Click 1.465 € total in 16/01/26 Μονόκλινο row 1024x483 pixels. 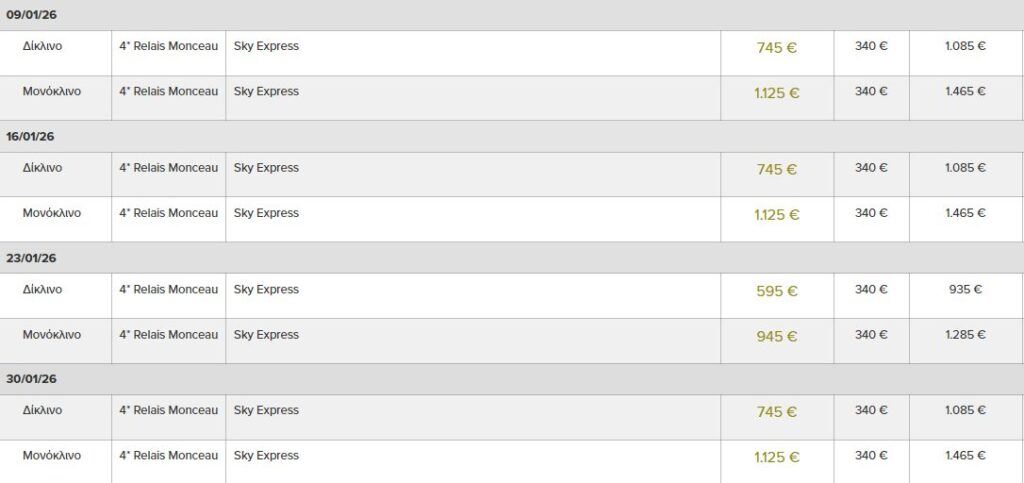tap(965, 213)
